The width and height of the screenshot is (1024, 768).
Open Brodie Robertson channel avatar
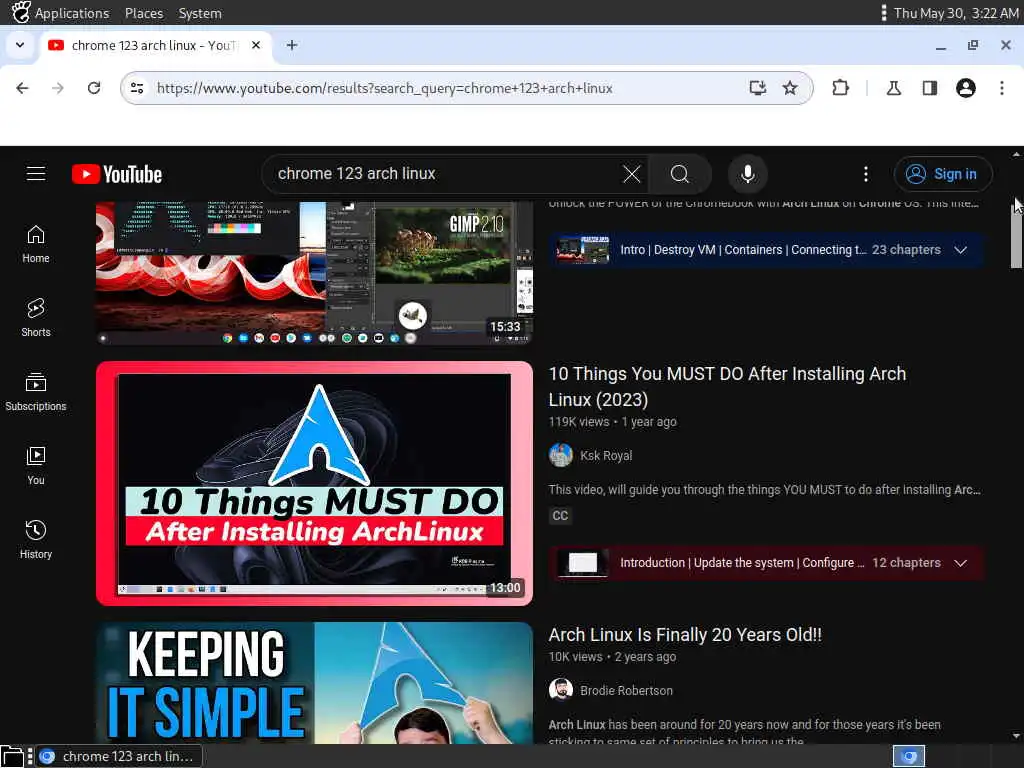pyautogui.click(x=560, y=689)
